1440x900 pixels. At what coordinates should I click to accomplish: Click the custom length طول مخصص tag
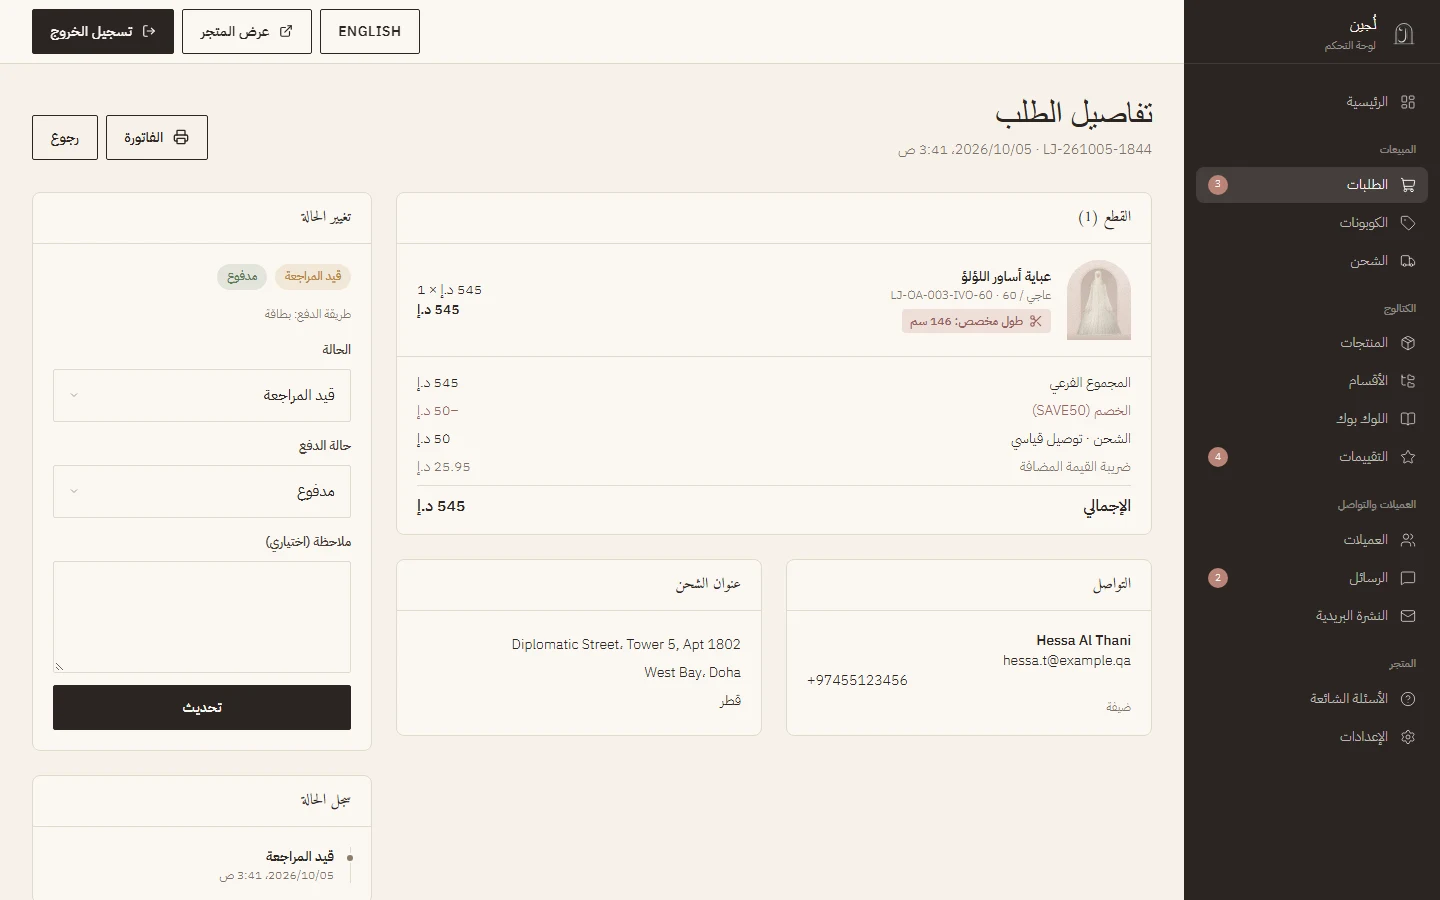pyautogui.click(x=976, y=321)
